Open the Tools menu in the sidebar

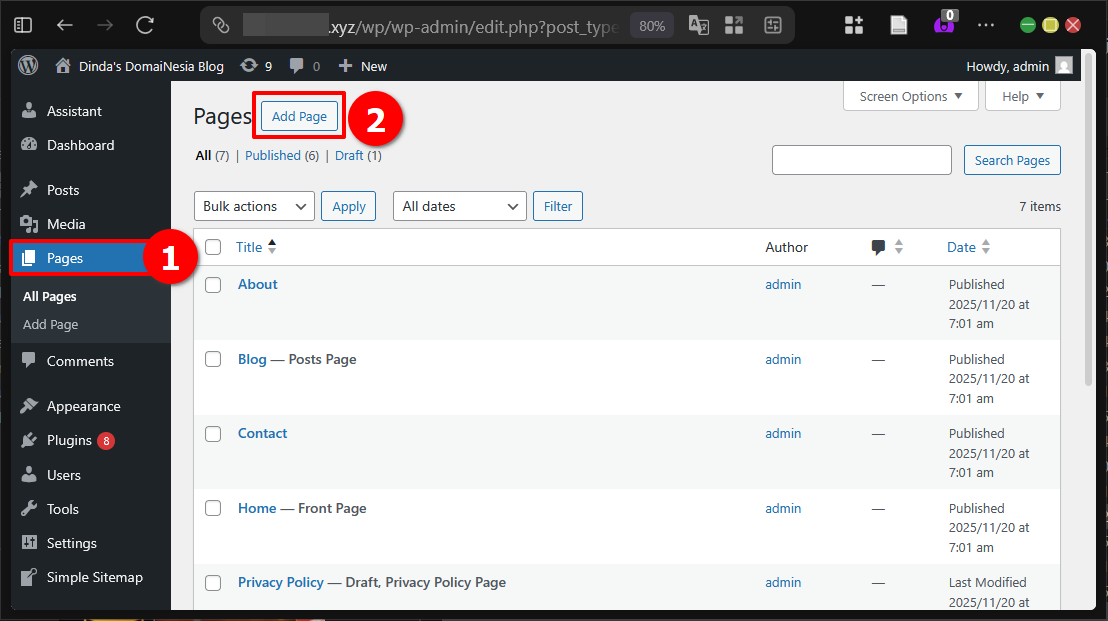[60, 508]
